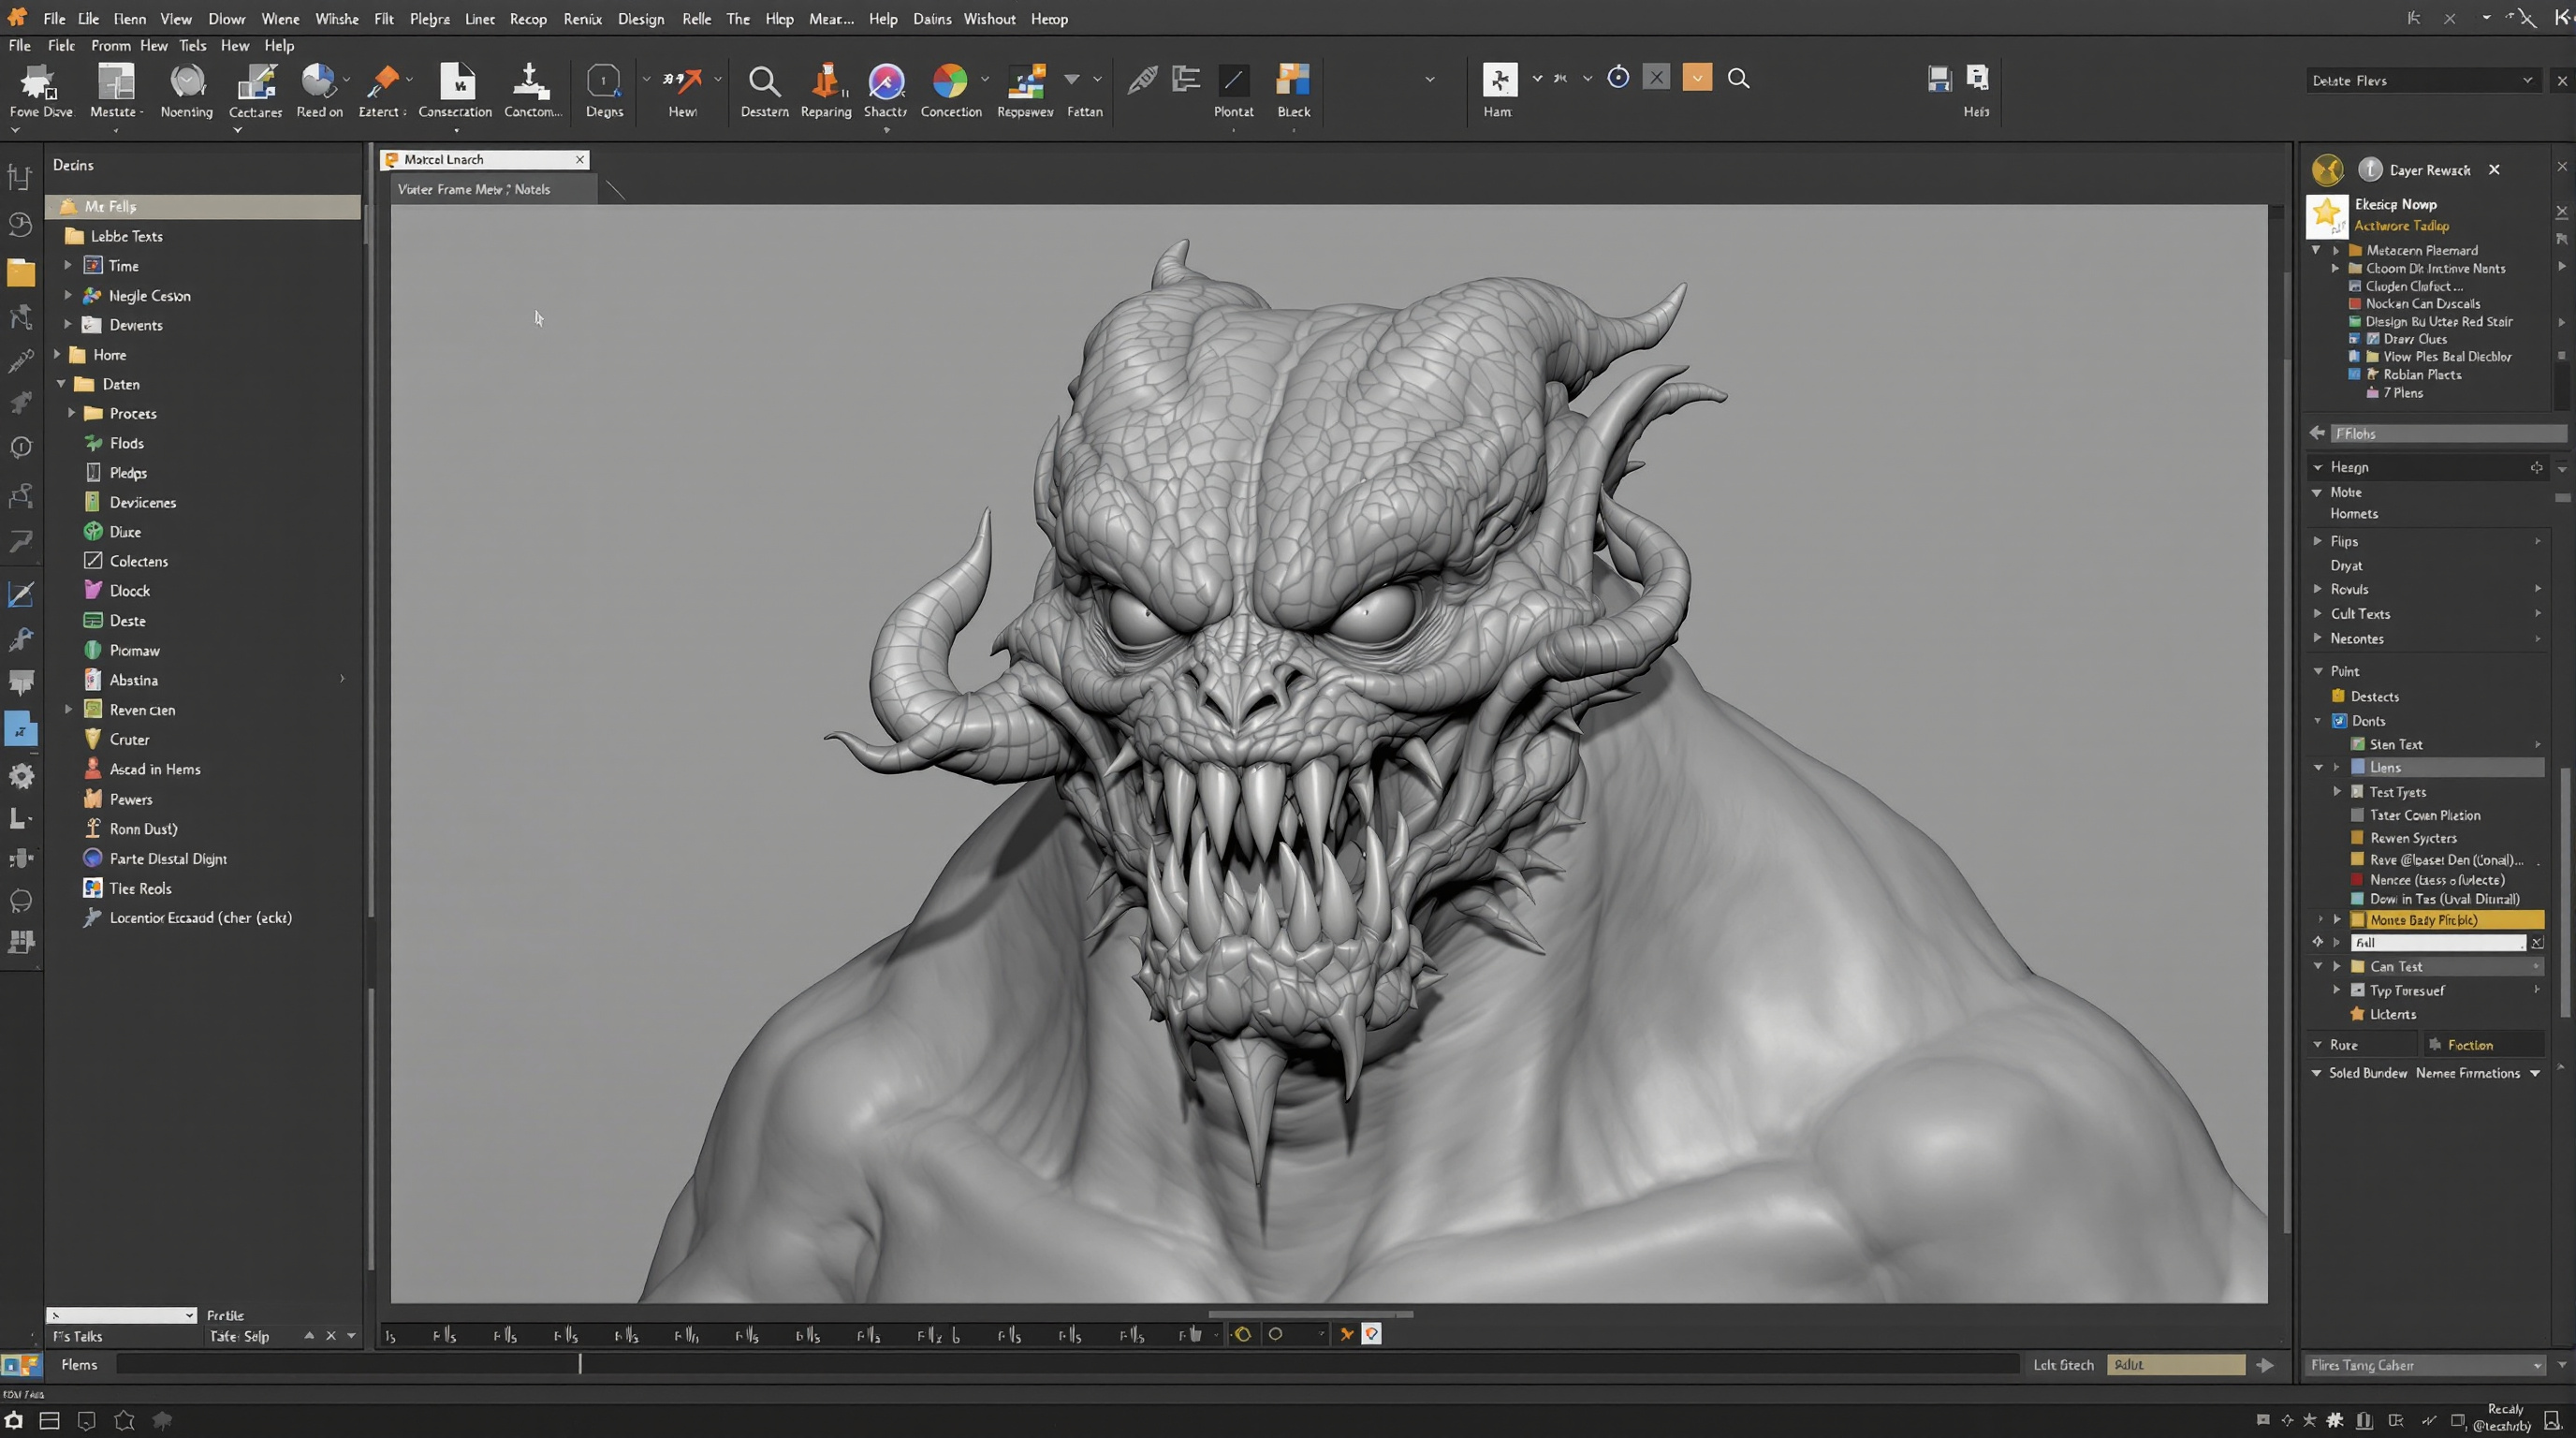2576x1438 pixels.
Task: Expand the Home folder in tree
Action: [58, 355]
